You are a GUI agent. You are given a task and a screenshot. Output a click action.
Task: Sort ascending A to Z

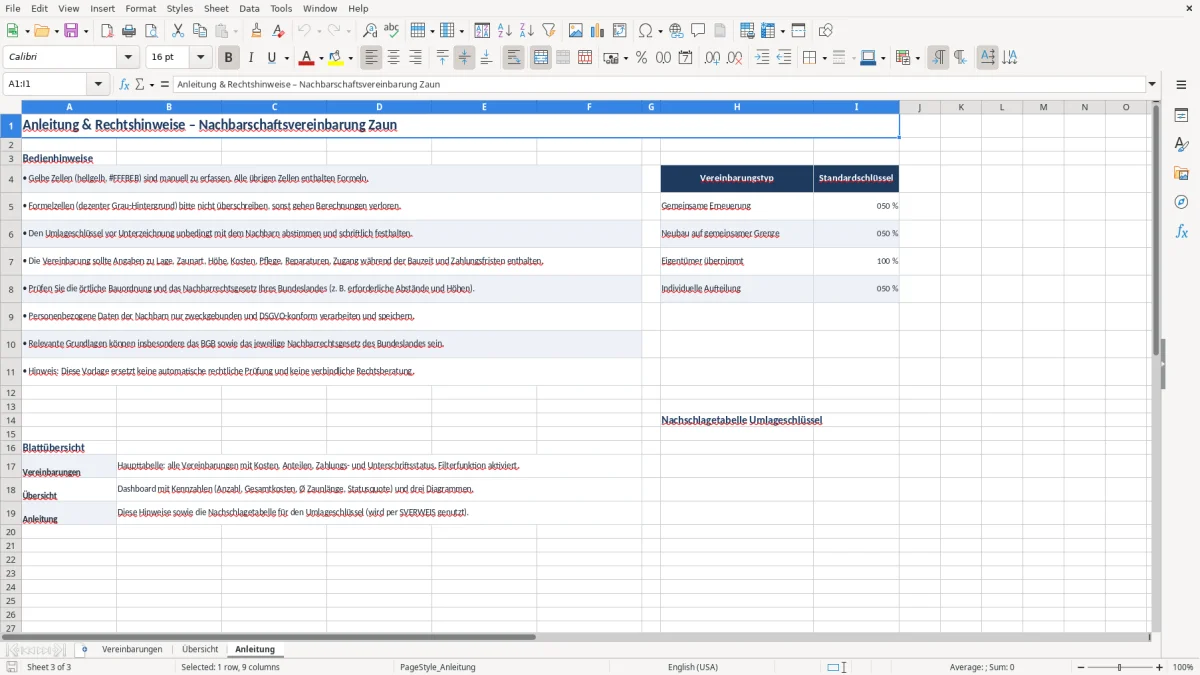505,31
